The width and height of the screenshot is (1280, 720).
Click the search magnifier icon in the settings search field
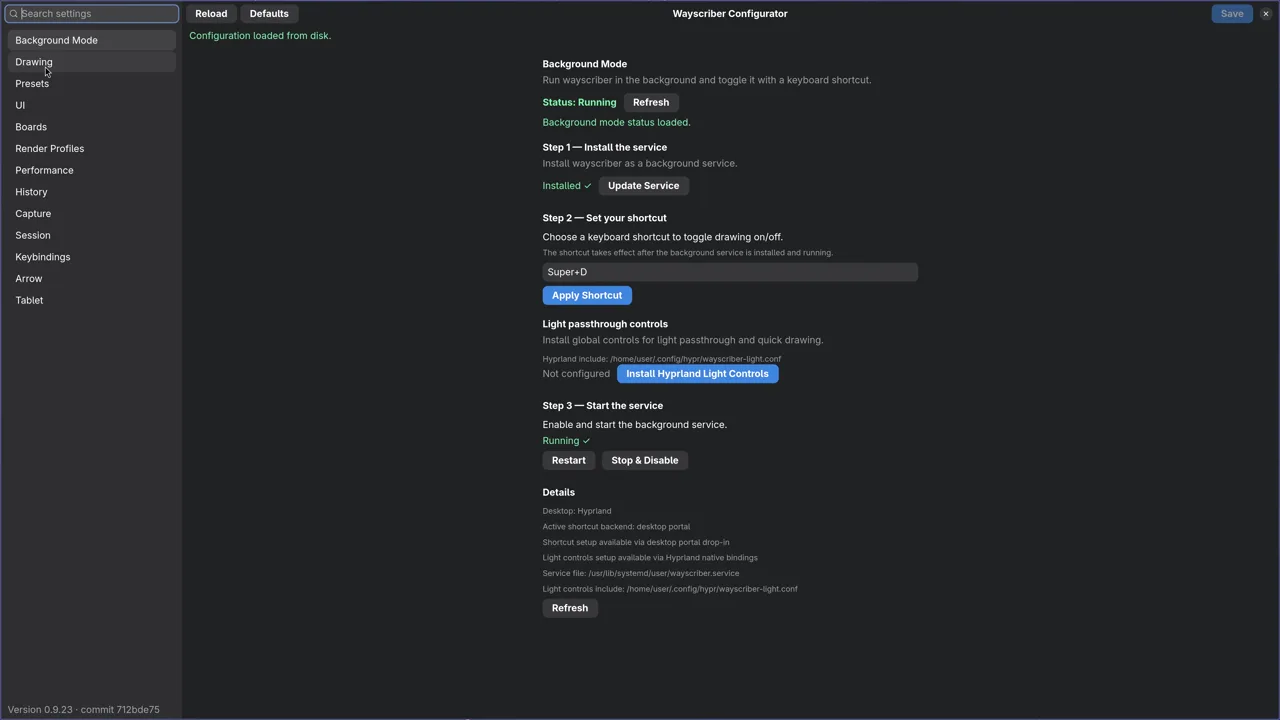click(x=14, y=14)
